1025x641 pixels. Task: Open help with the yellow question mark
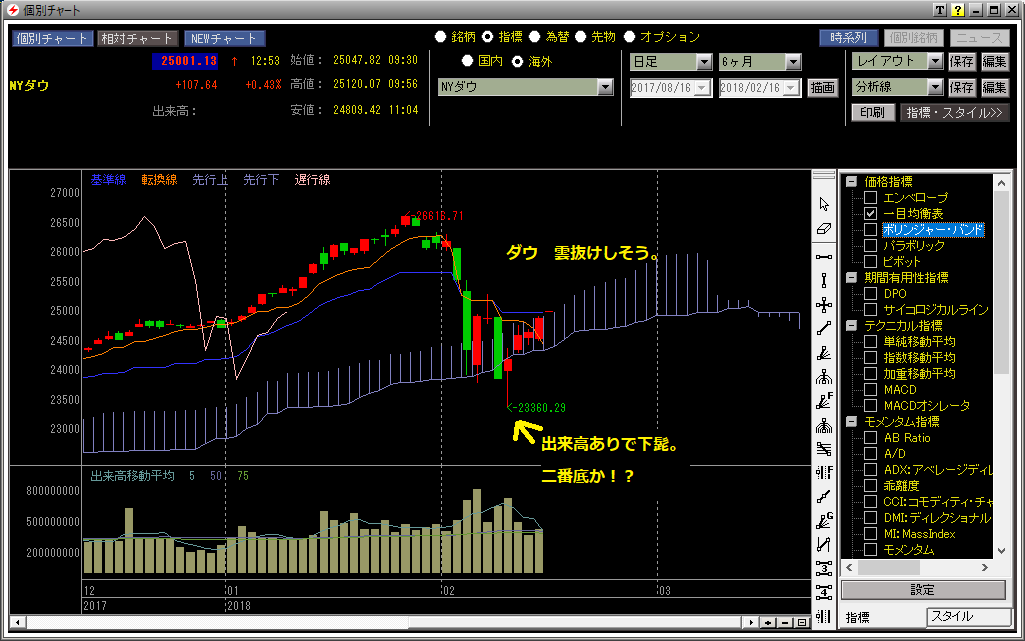[958, 10]
